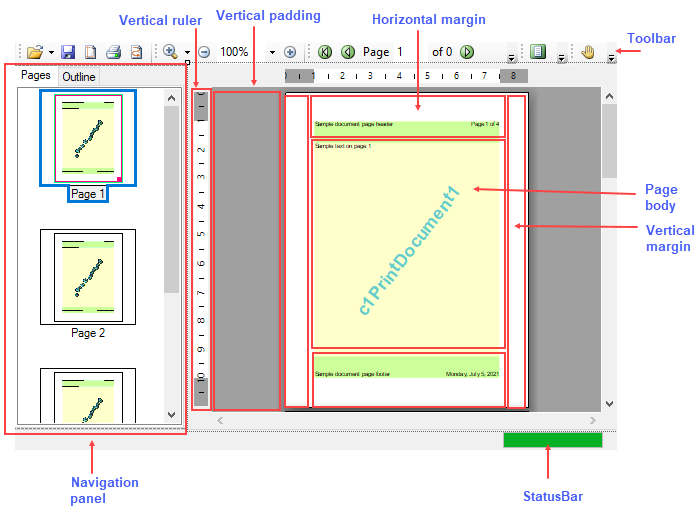700x516 pixels.
Task: Select the Hand pan tool
Action: (589, 52)
